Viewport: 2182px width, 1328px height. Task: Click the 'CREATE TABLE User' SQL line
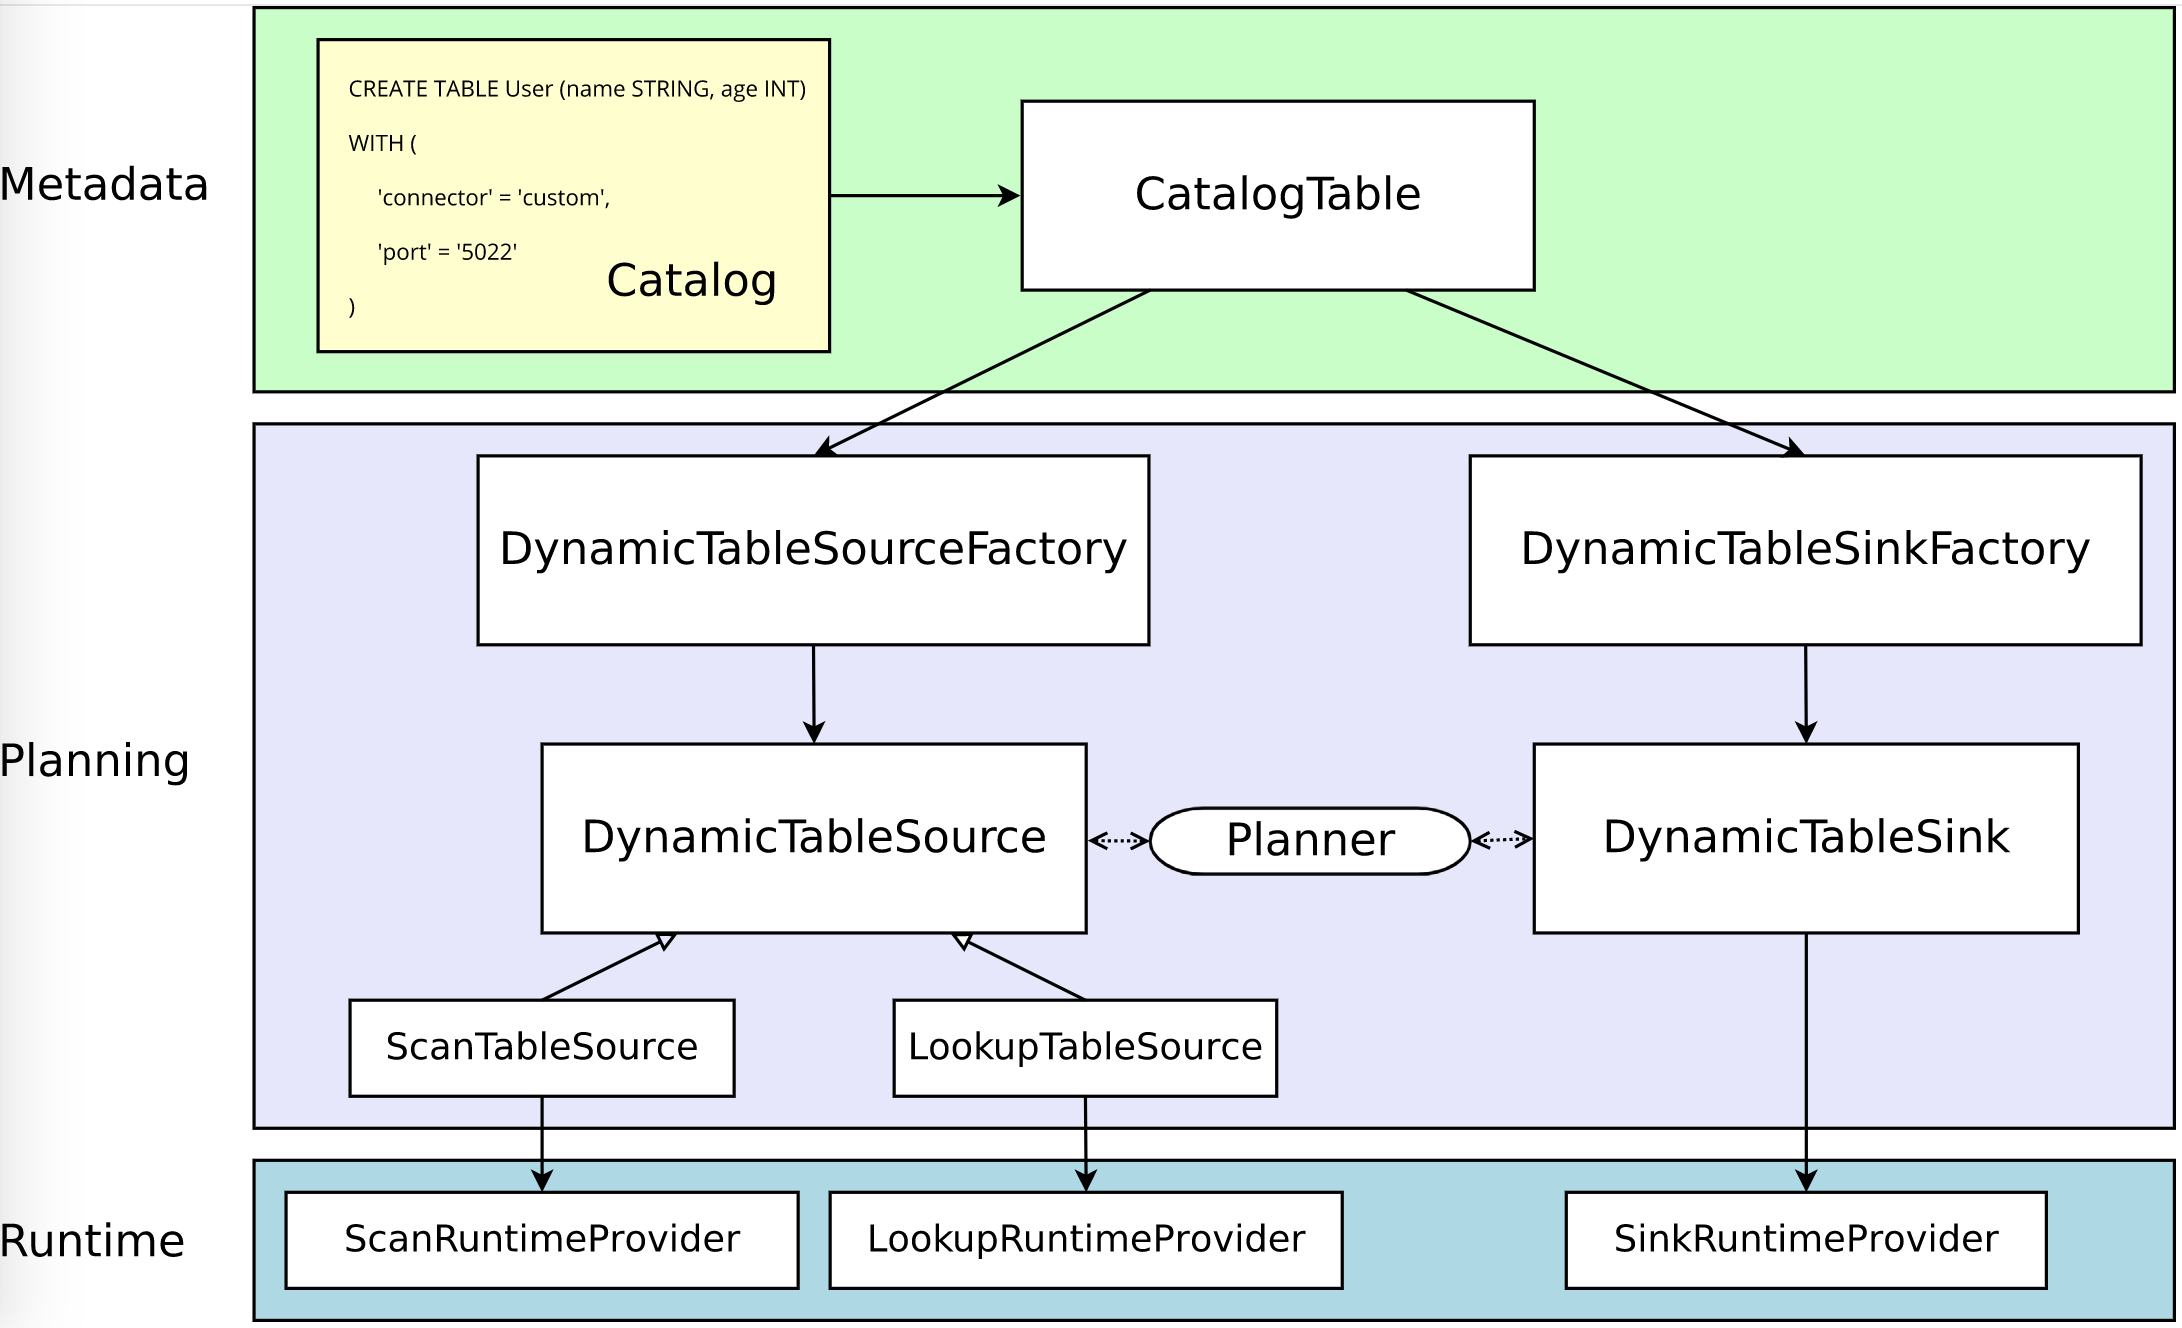coord(577,89)
